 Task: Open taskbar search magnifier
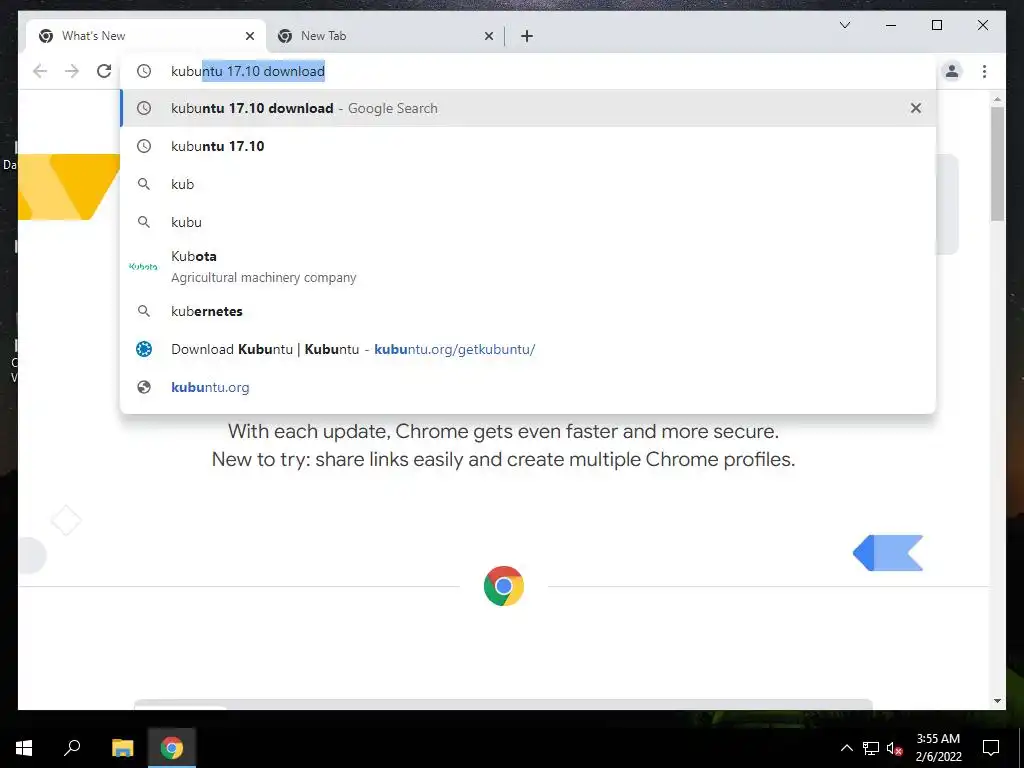click(x=72, y=748)
